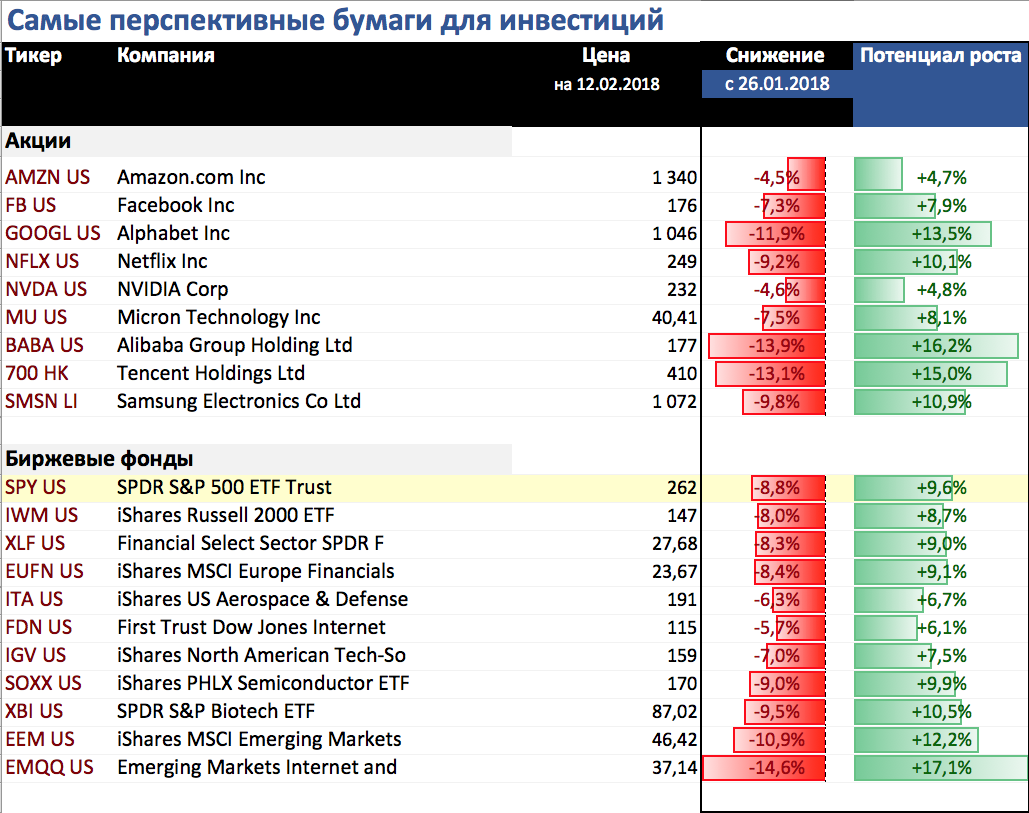This screenshot has width=1029, height=813.
Task: Select Netflix growth potential "+10,1%"
Action: click(x=942, y=261)
